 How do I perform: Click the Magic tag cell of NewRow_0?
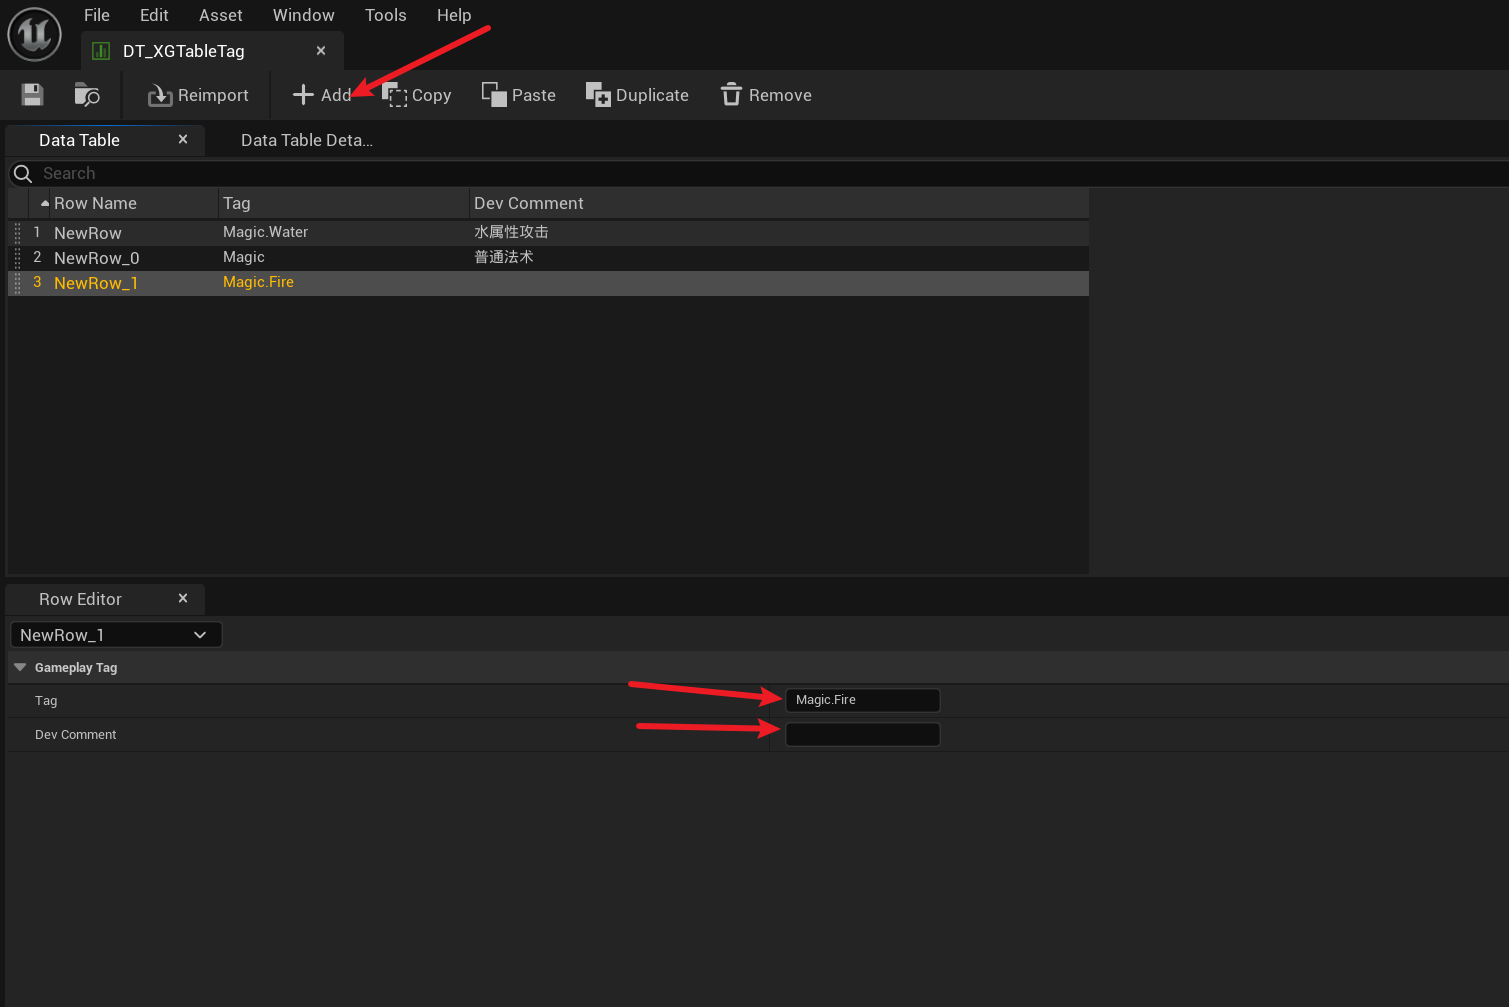click(243, 257)
